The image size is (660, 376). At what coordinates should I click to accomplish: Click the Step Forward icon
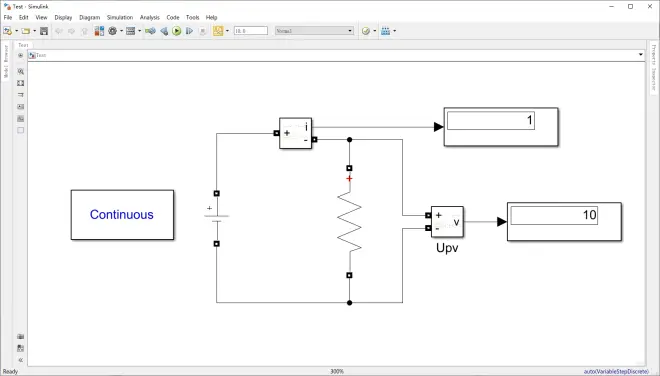click(x=189, y=31)
